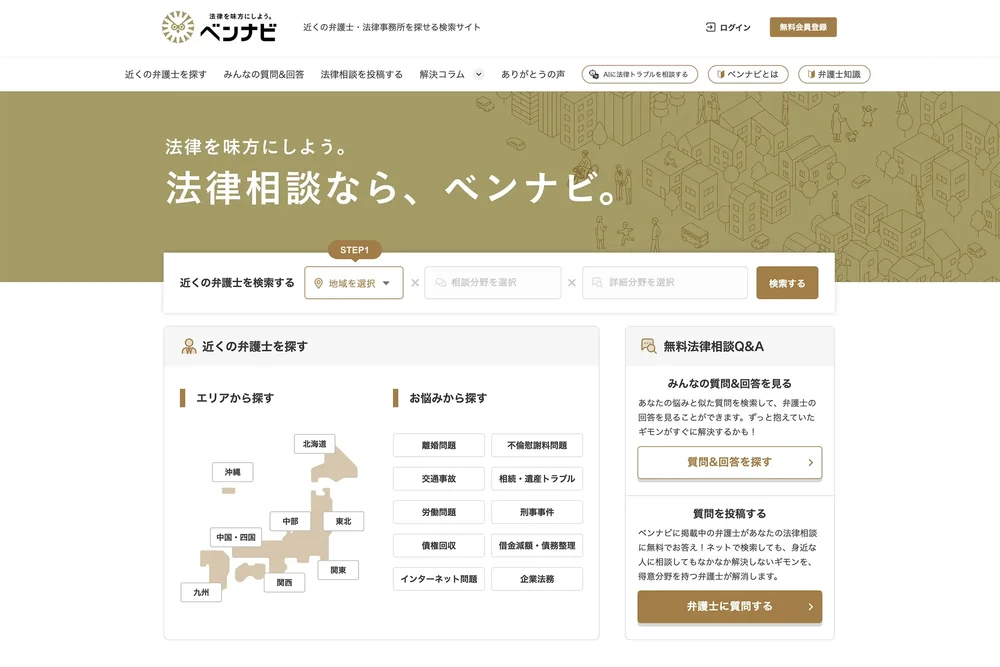Viewport: 1000px width, 667px height.
Task: Click the book icon in 弁護士知識 pill
Action: coord(811,74)
